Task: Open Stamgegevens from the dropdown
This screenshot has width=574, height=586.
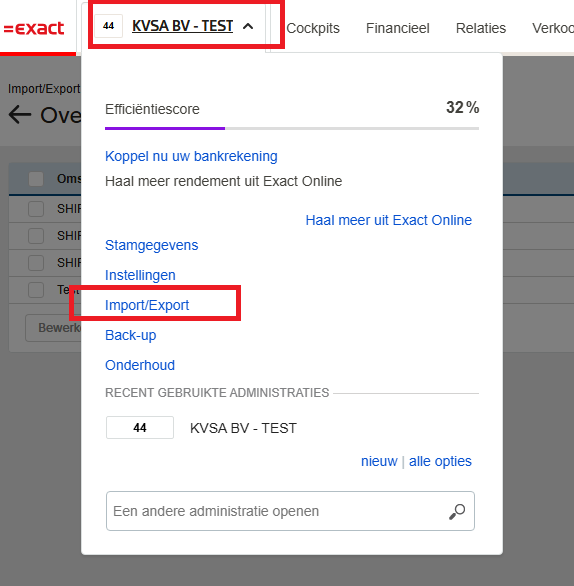Action: coord(151,246)
